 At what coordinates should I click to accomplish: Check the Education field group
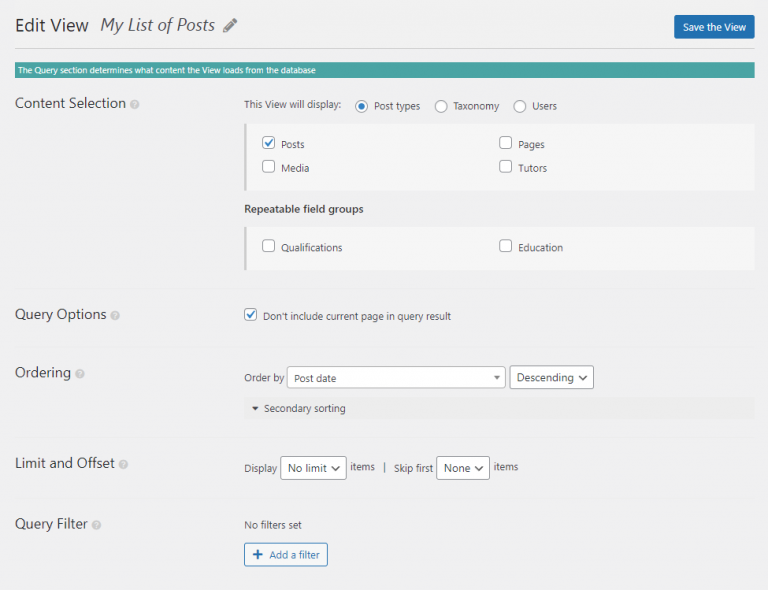506,246
